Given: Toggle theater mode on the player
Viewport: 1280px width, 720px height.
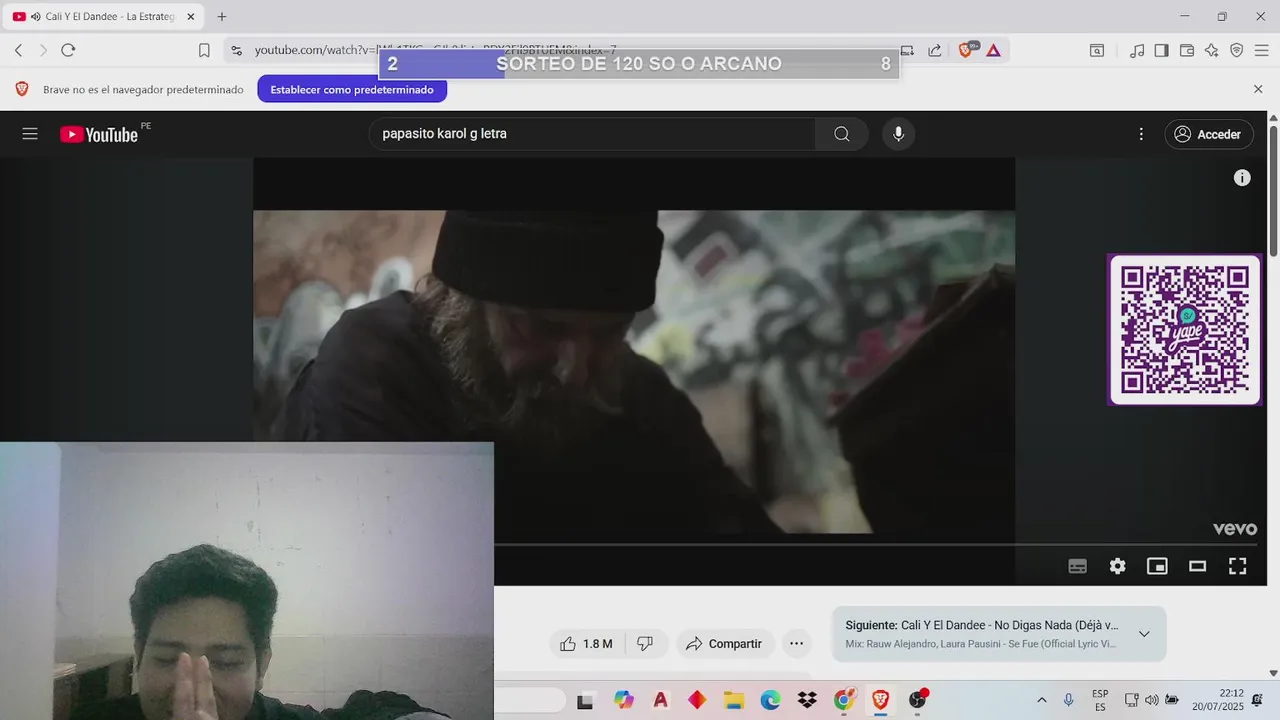Looking at the screenshot, I should pos(1197,566).
